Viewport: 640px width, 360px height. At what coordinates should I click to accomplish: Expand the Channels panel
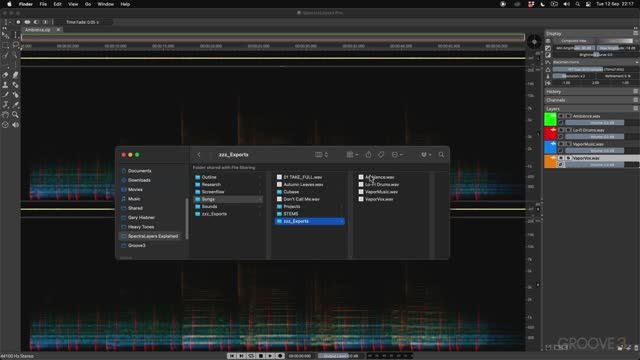tap(591, 100)
